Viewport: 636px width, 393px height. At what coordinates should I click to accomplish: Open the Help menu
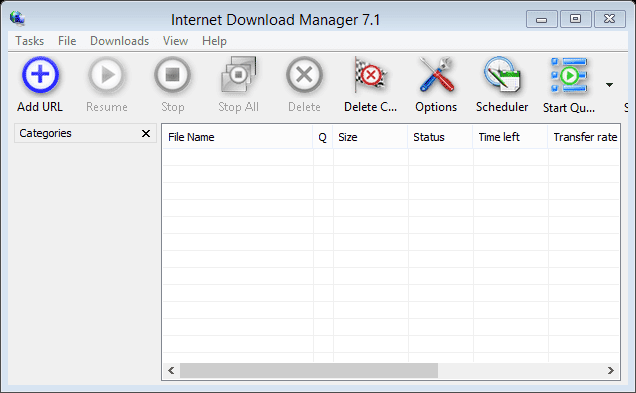(214, 41)
